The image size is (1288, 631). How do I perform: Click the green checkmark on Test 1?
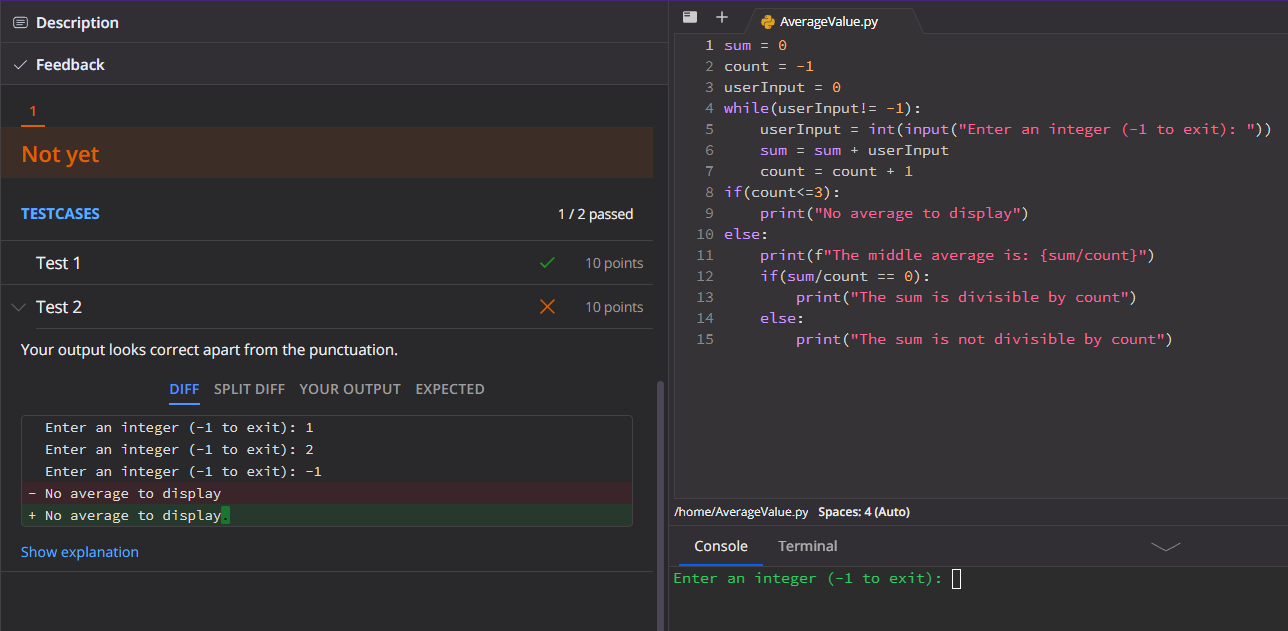(547, 263)
